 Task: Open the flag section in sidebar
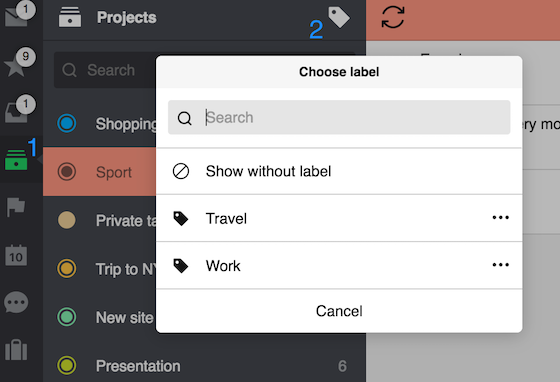click(x=16, y=207)
